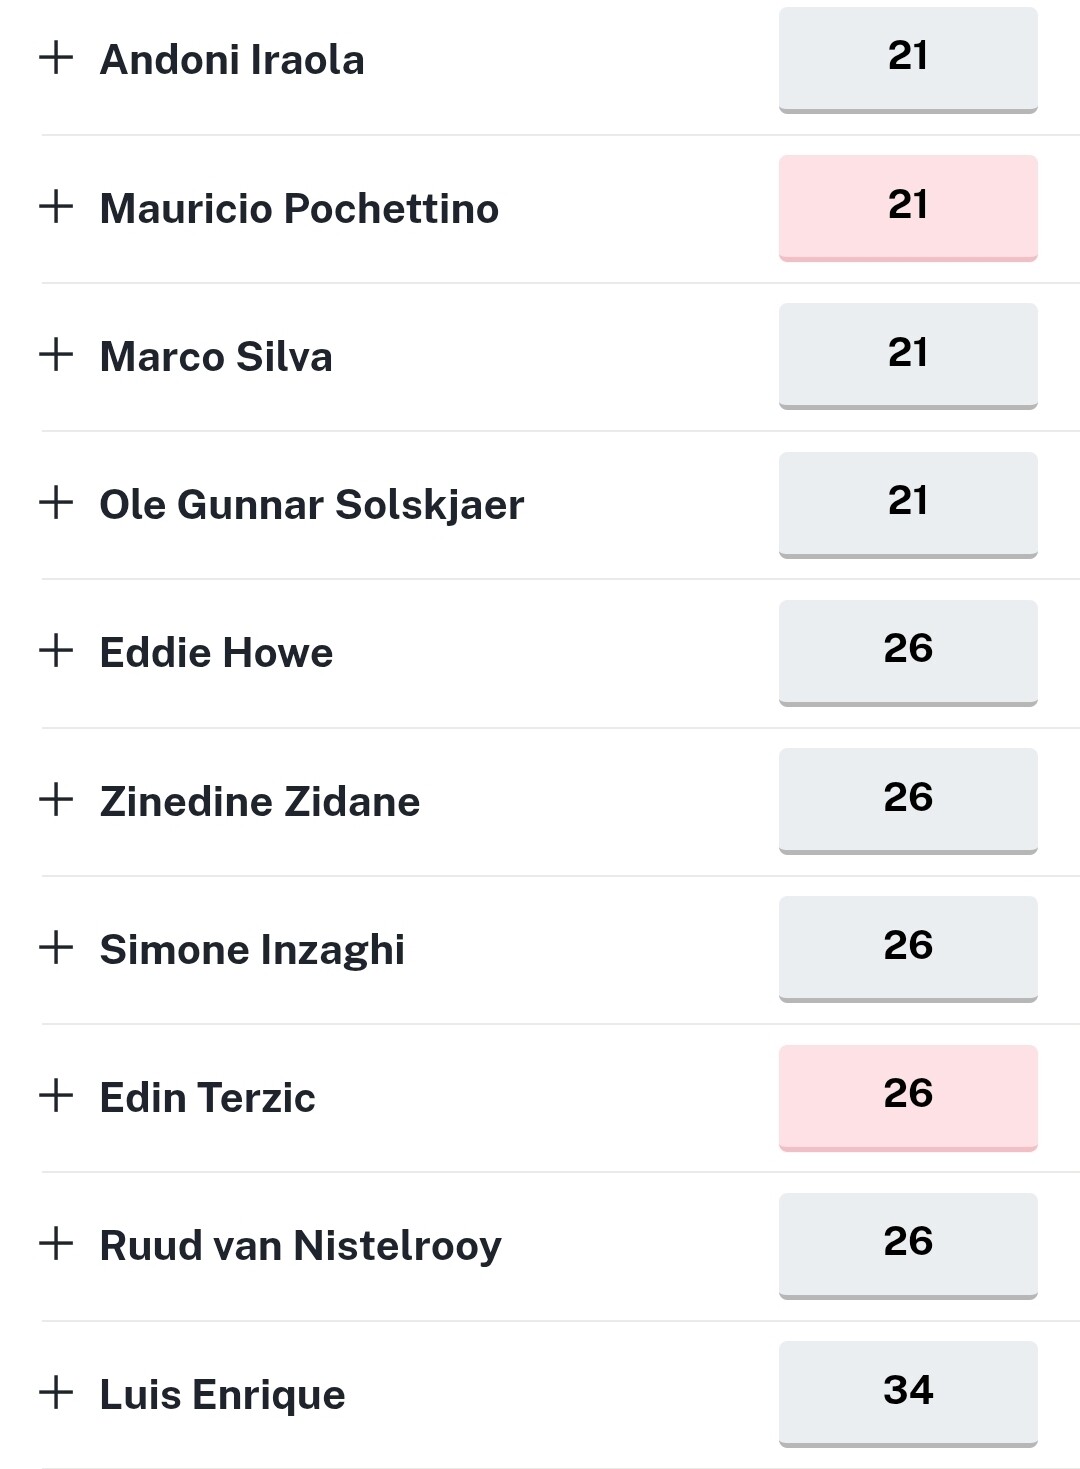This screenshot has height=1469, width=1080.
Task: Open Luis Enrique details via plus icon
Action: (56, 1393)
